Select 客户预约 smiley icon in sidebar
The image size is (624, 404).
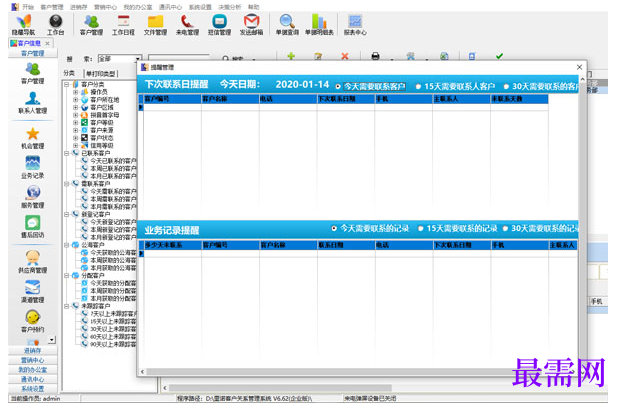(x=33, y=321)
